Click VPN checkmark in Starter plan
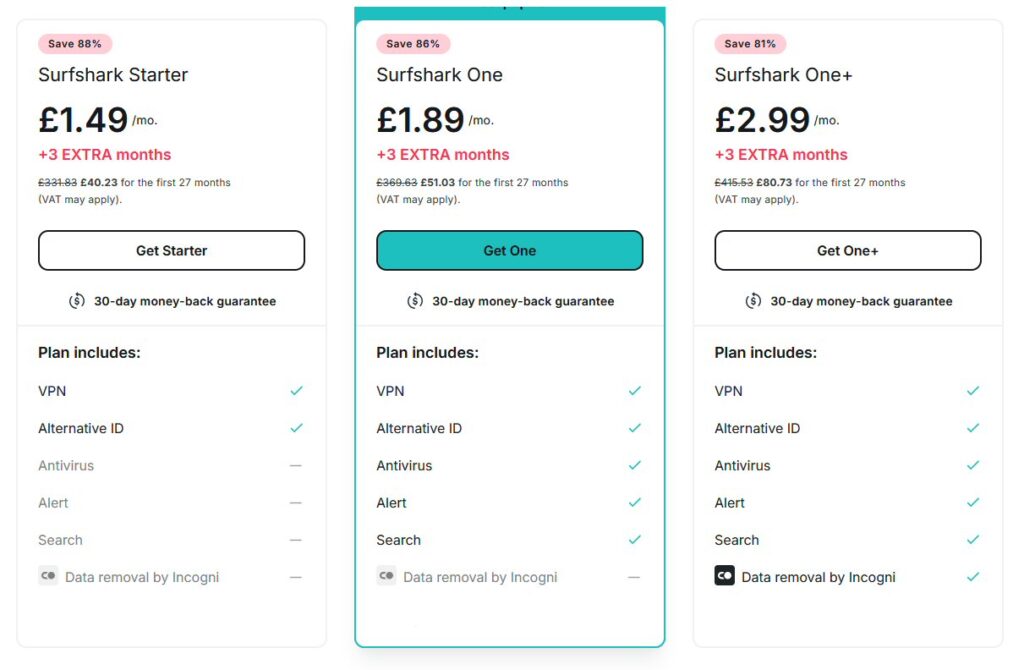Screen dimensions: 1024x670 296,391
